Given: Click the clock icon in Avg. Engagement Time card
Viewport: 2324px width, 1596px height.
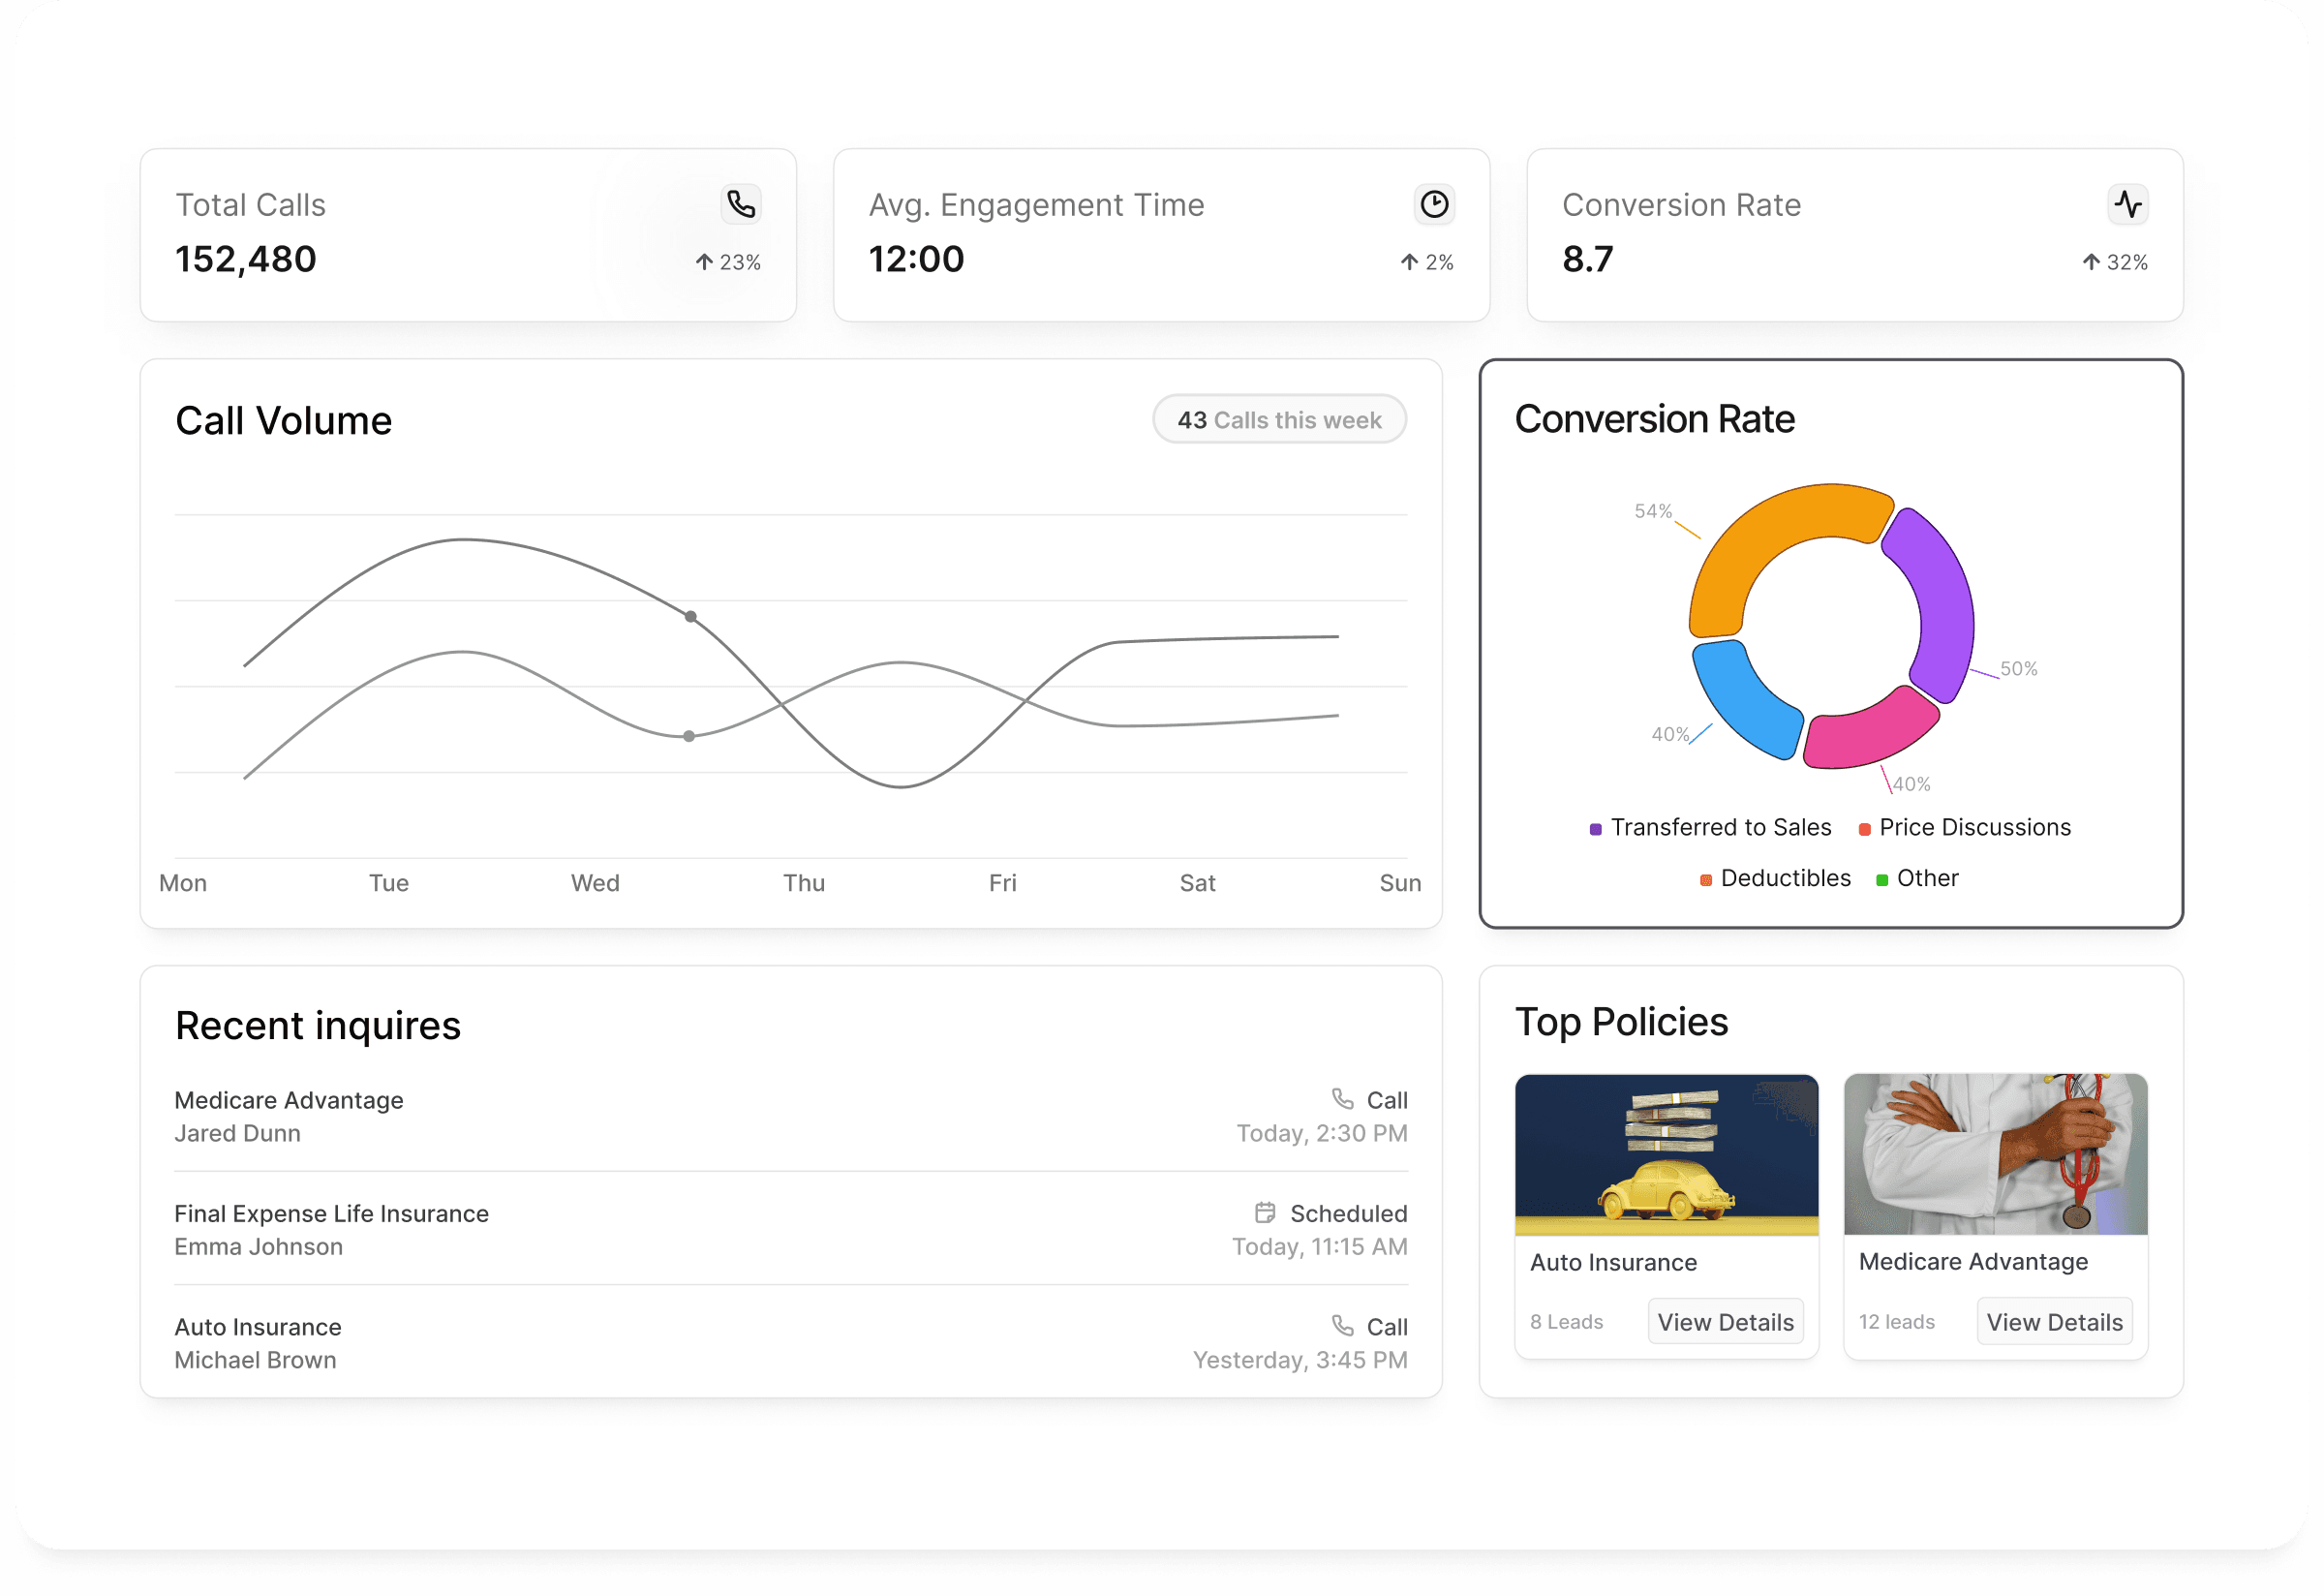Looking at the screenshot, I should click(1434, 204).
